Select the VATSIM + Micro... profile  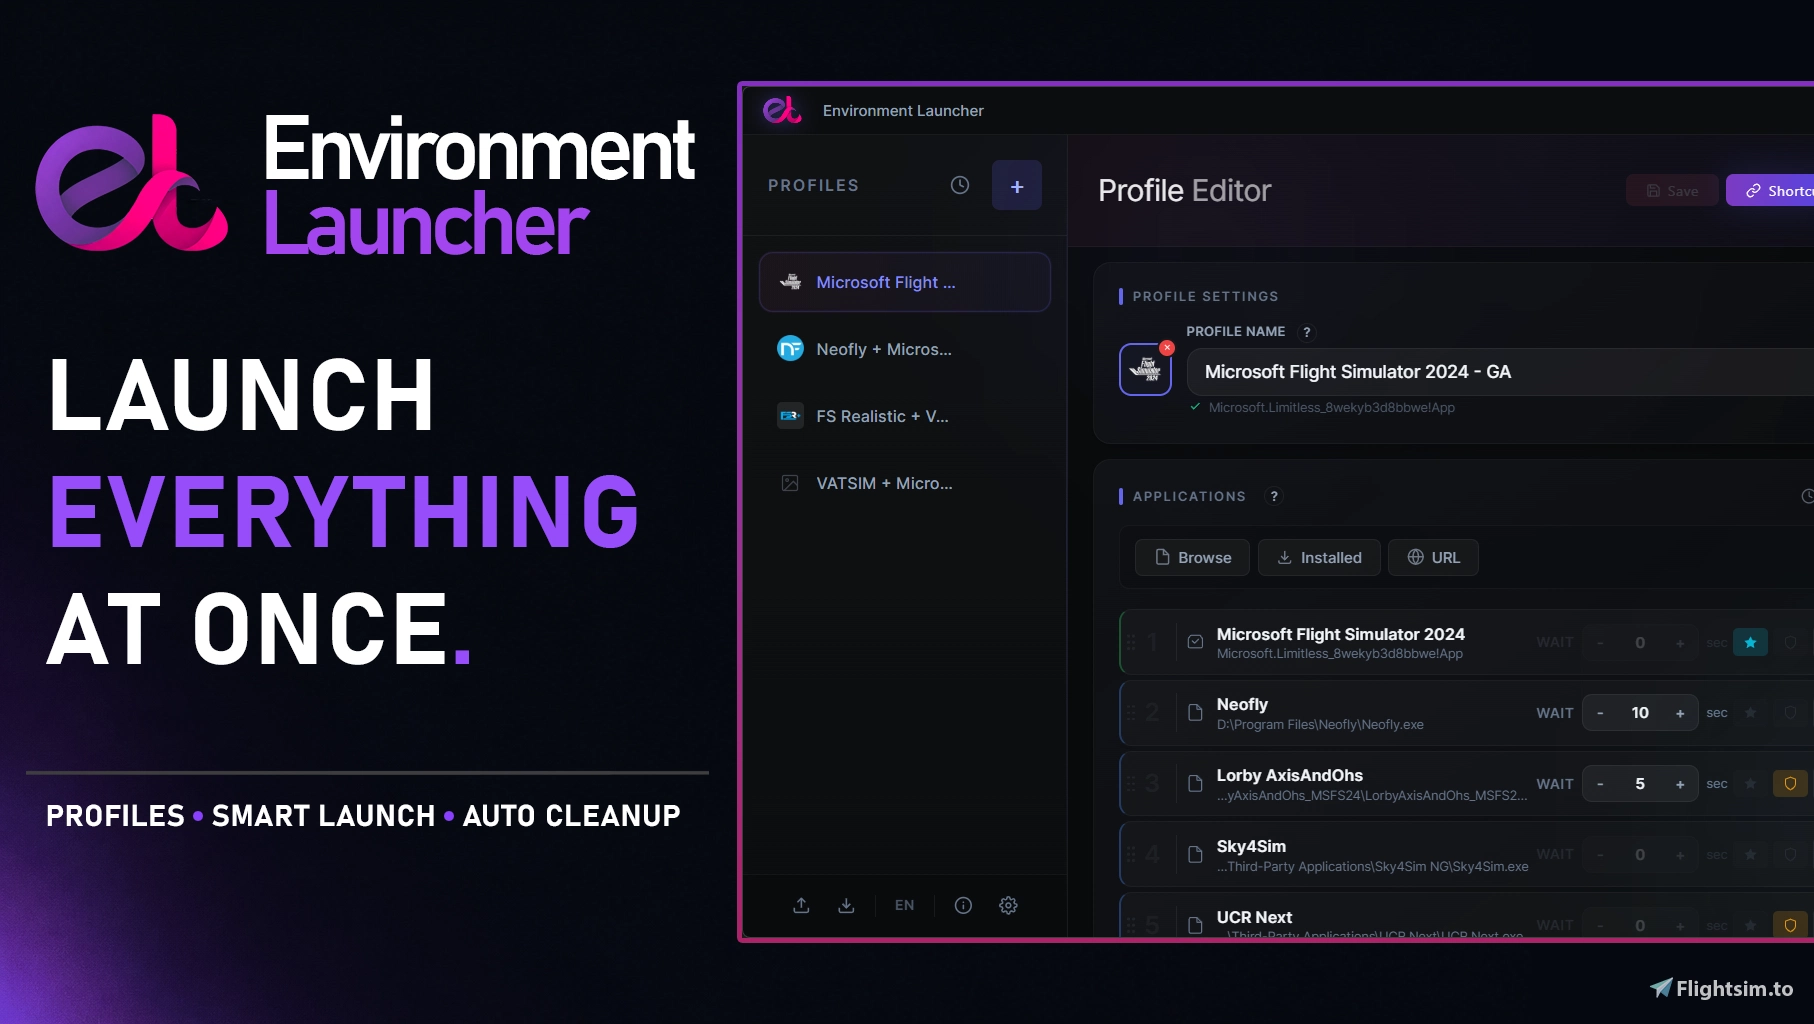tap(905, 483)
